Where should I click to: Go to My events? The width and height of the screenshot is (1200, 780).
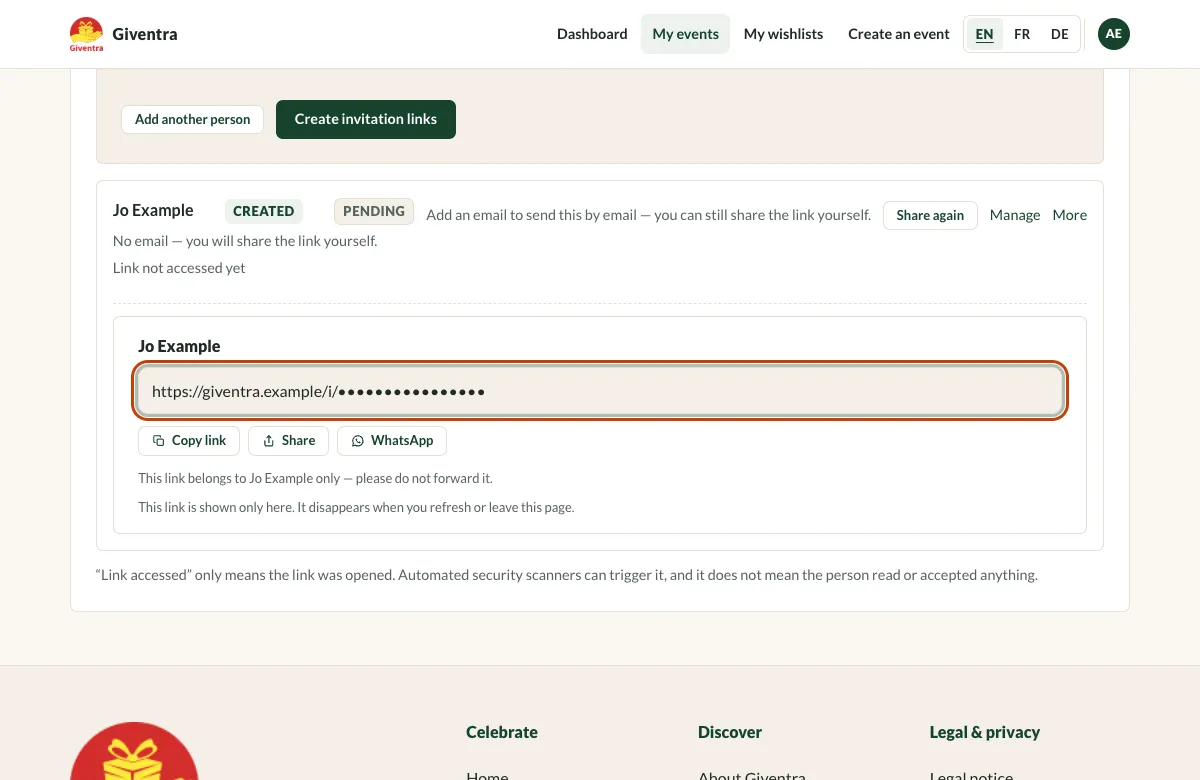point(685,34)
